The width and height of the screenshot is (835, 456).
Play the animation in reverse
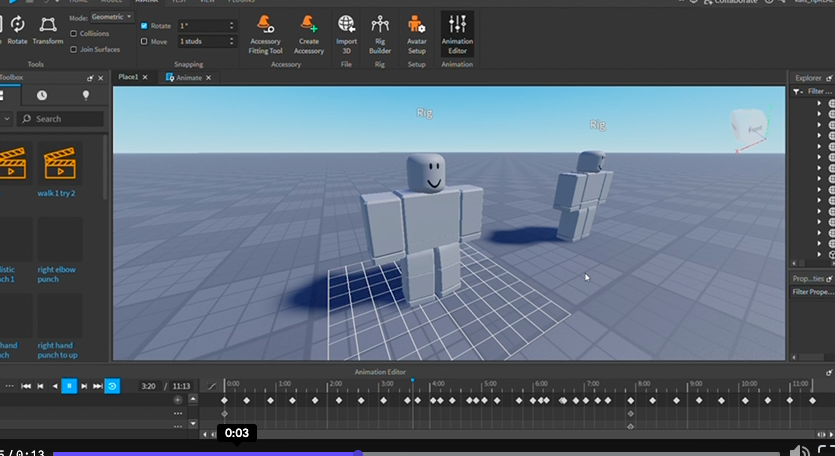(x=55, y=386)
